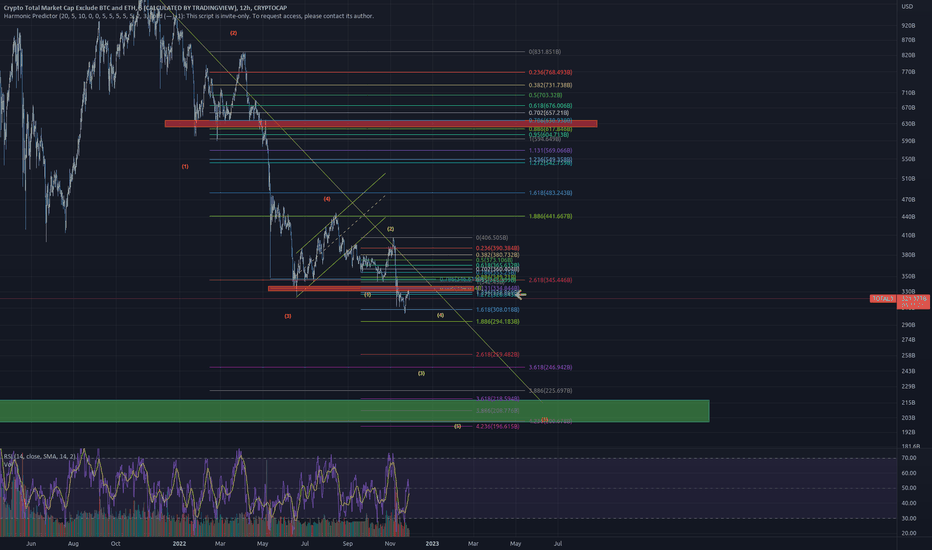Click the 1.618(308.018B) Fibonacci label
932x550 pixels.
(498, 310)
